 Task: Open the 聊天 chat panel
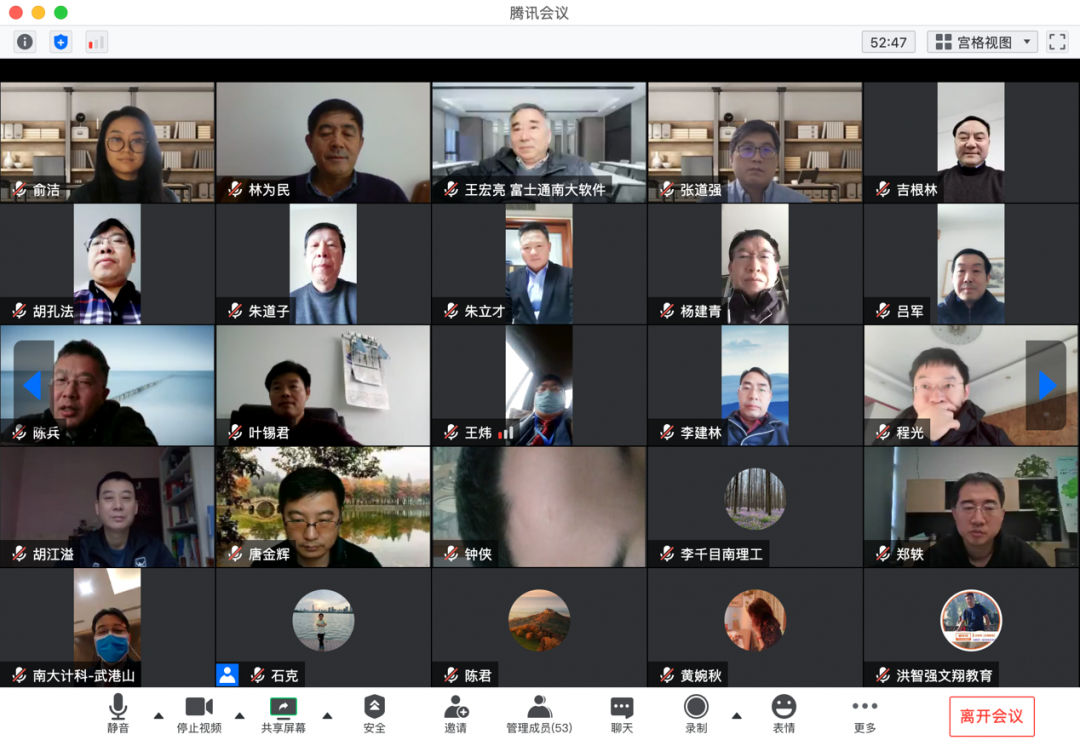click(x=621, y=714)
